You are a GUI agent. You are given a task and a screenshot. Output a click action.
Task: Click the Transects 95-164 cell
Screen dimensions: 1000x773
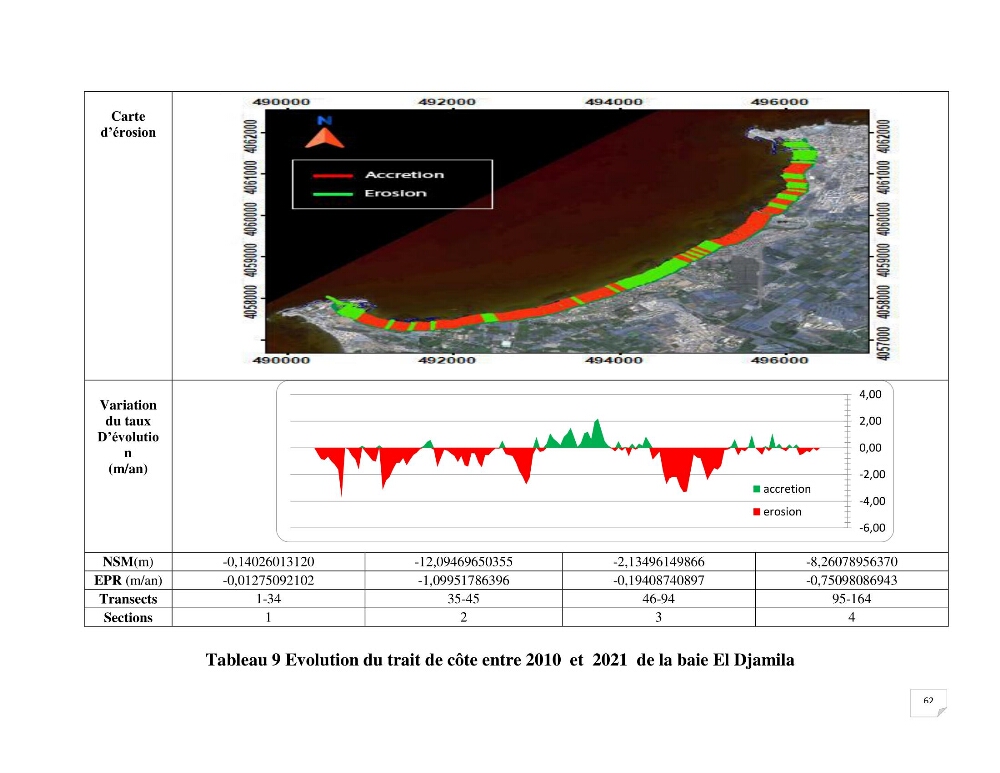pos(851,599)
